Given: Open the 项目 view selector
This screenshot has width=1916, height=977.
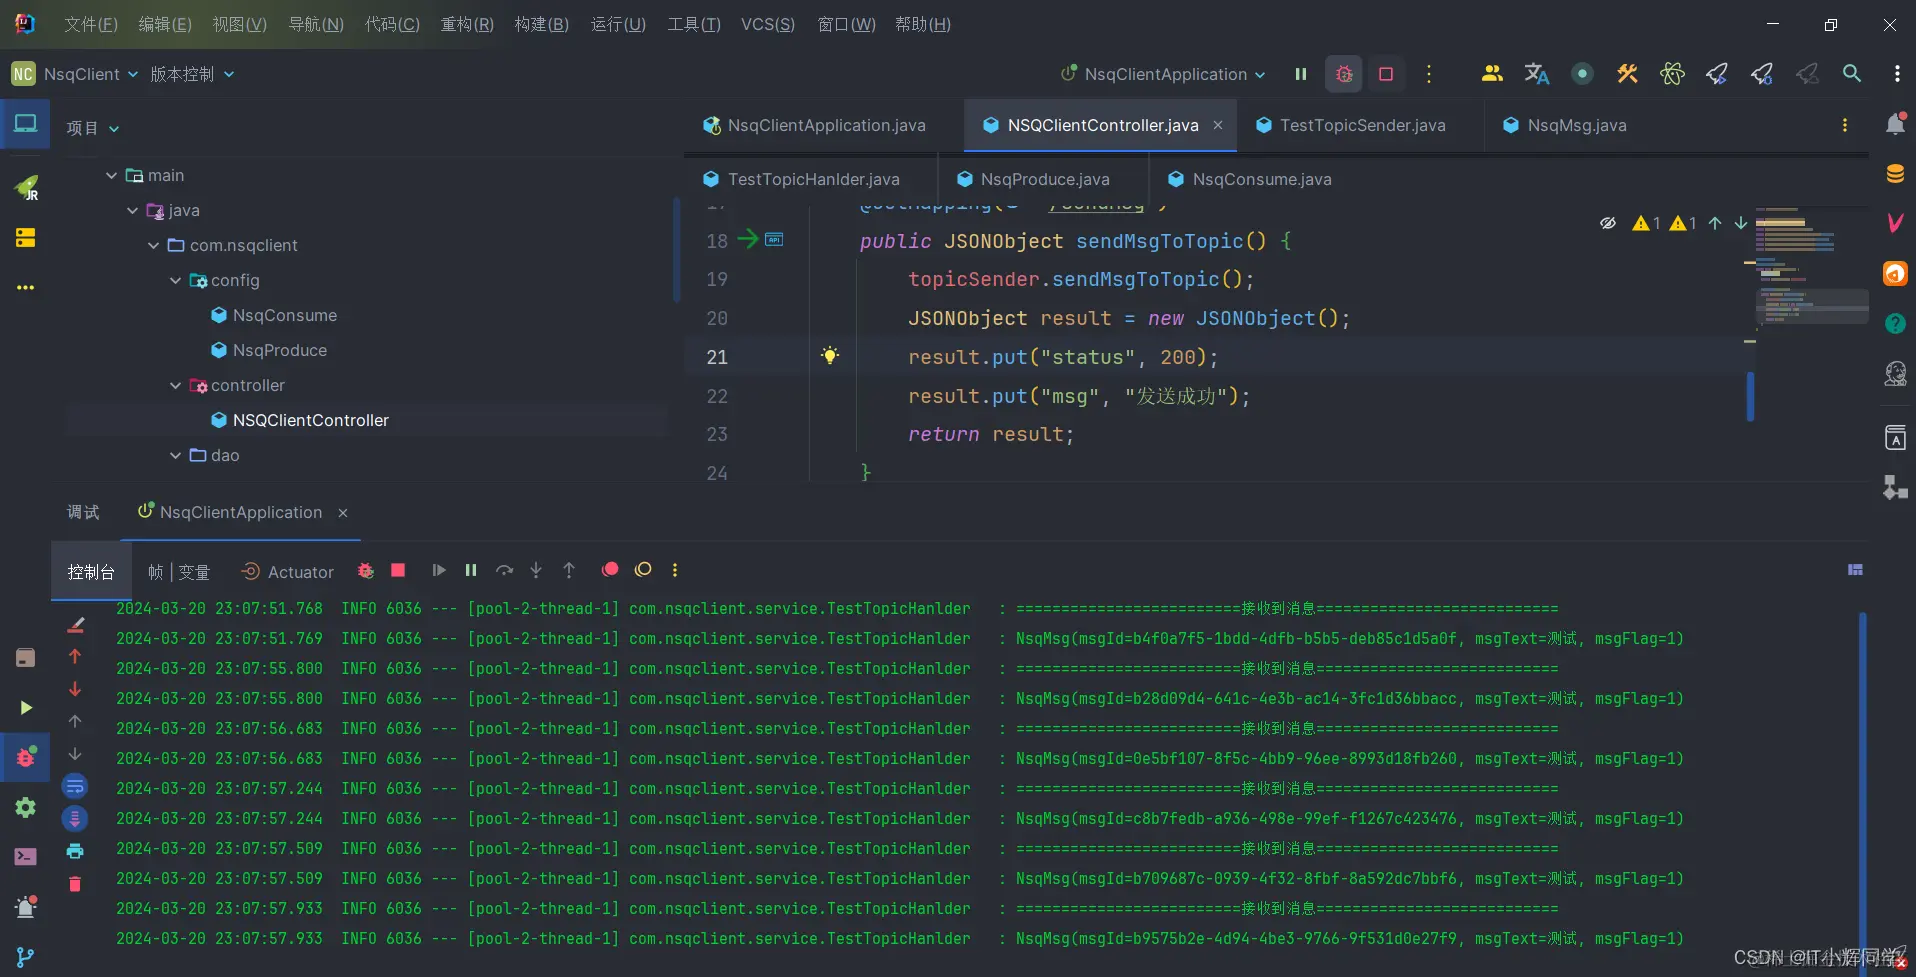Looking at the screenshot, I should coord(93,128).
